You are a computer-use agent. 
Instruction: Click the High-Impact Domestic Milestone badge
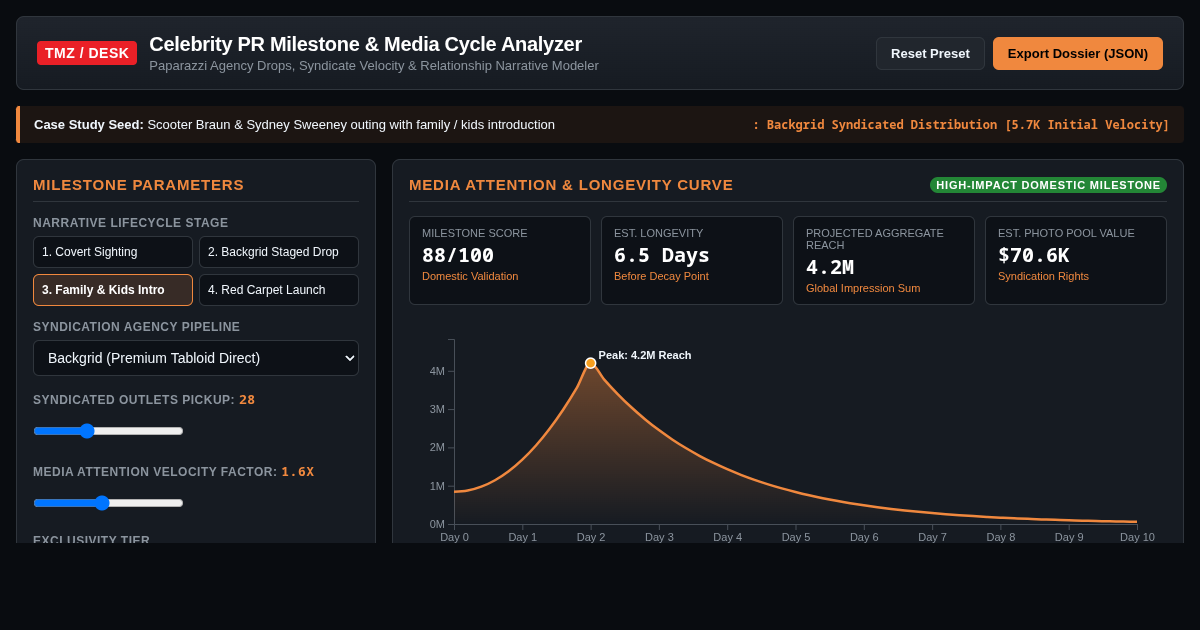click(x=1048, y=185)
